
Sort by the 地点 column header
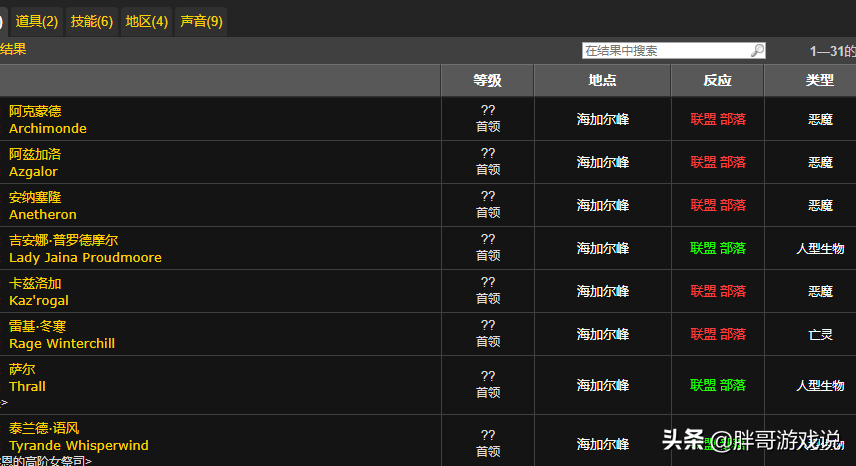click(x=602, y=81)
